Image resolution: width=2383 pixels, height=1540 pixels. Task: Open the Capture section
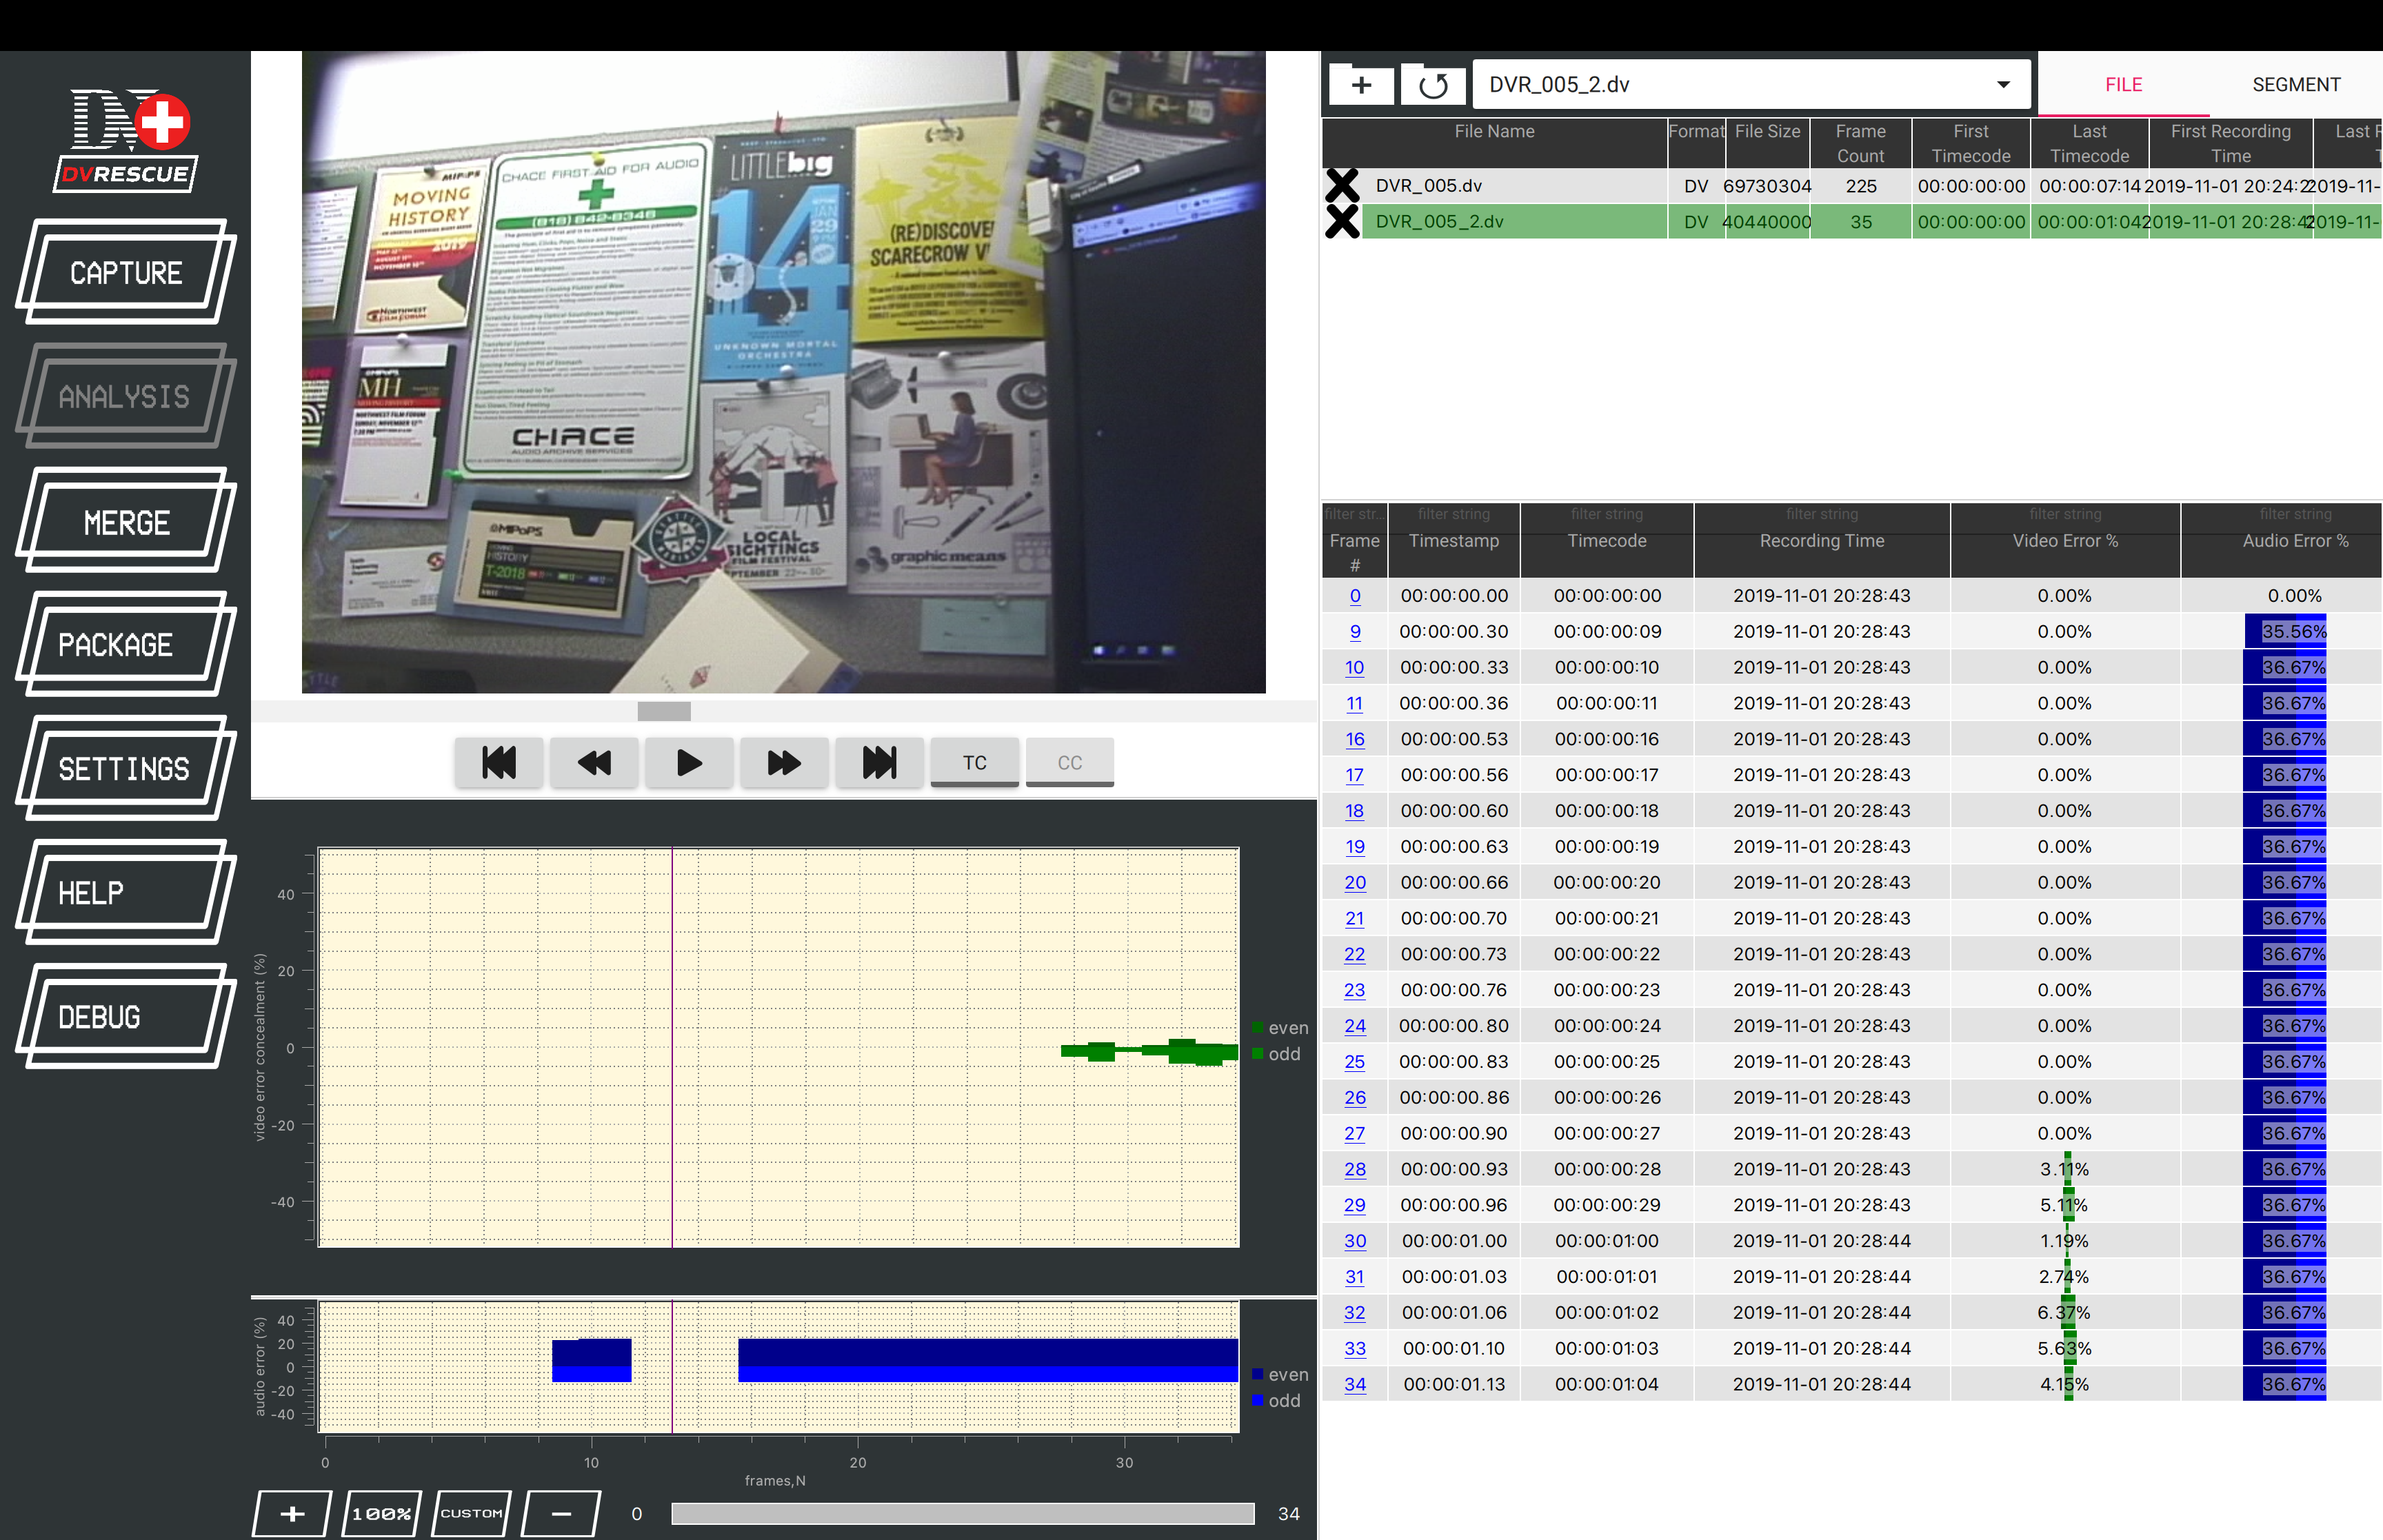[x=126, y=272]
